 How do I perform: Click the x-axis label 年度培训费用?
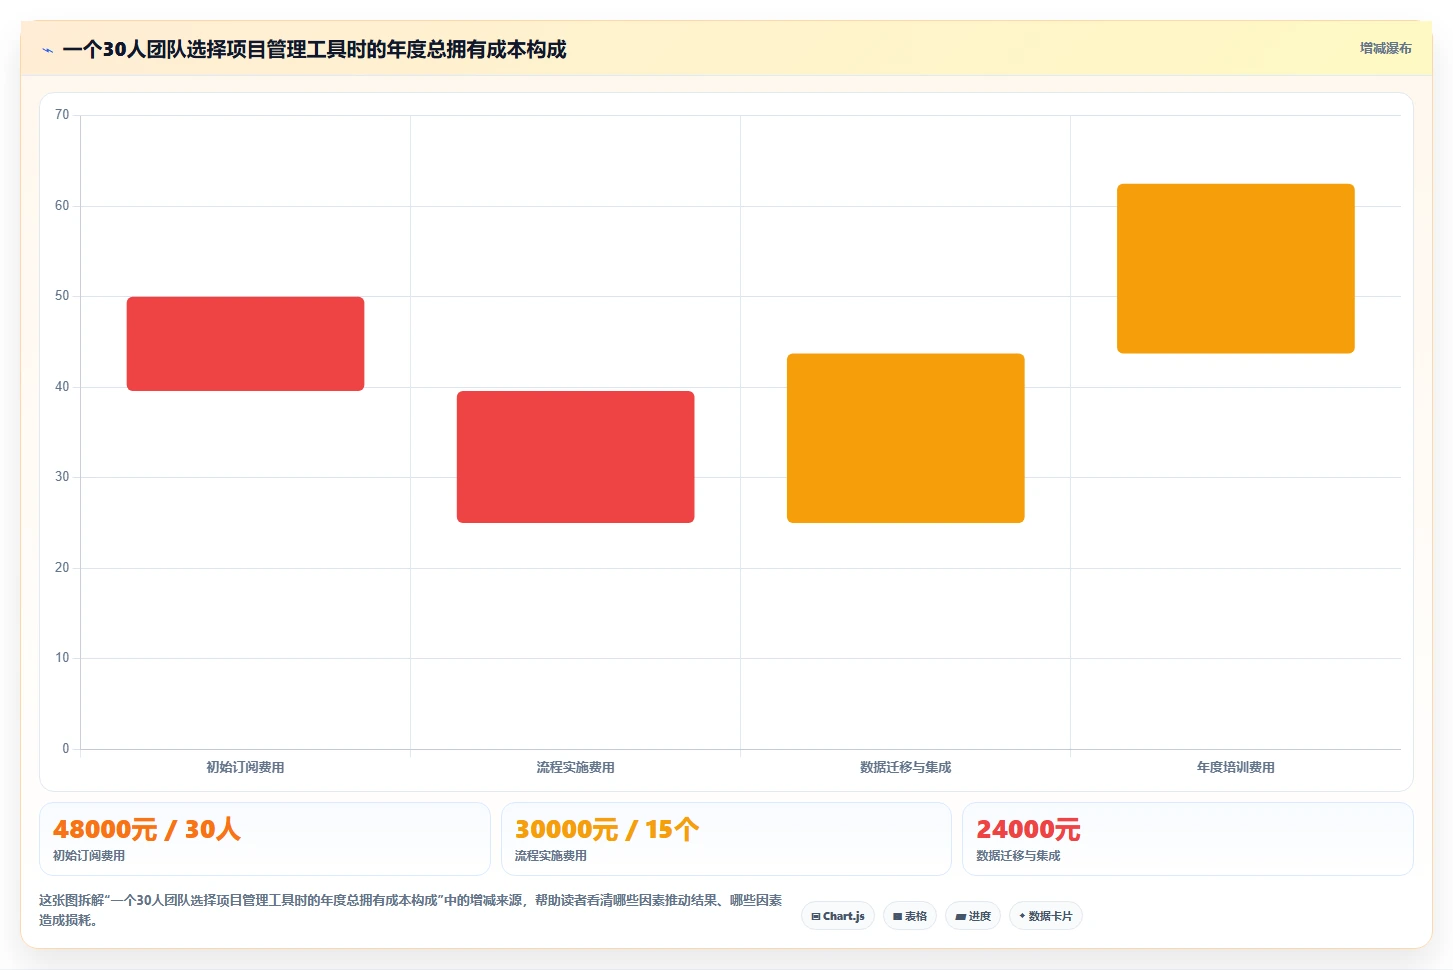tap(1235, 767)
